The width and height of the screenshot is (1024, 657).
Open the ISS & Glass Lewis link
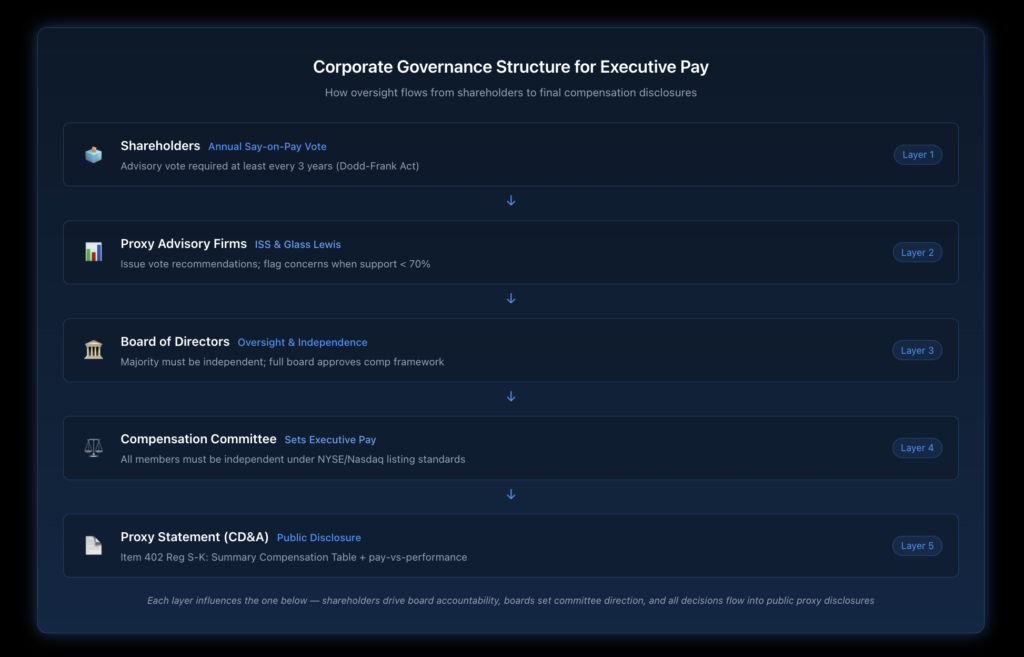297,244
